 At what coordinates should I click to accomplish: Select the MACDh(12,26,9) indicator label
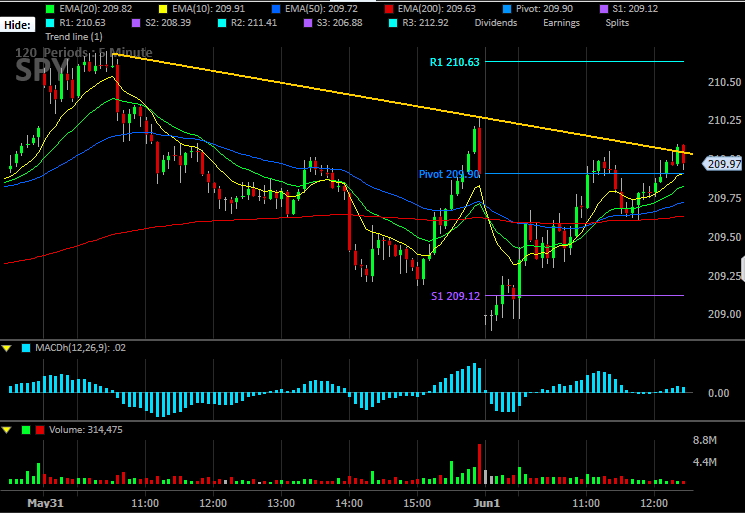80,348
